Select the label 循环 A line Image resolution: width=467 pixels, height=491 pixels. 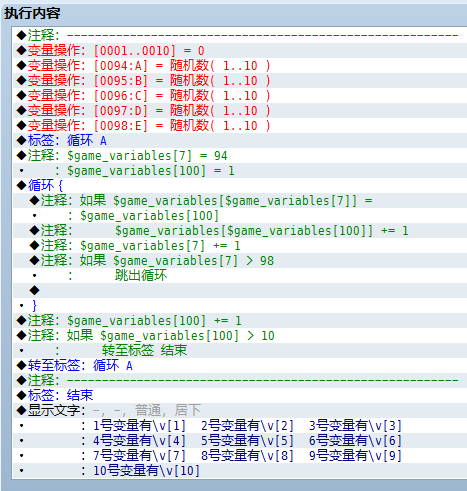239,140
